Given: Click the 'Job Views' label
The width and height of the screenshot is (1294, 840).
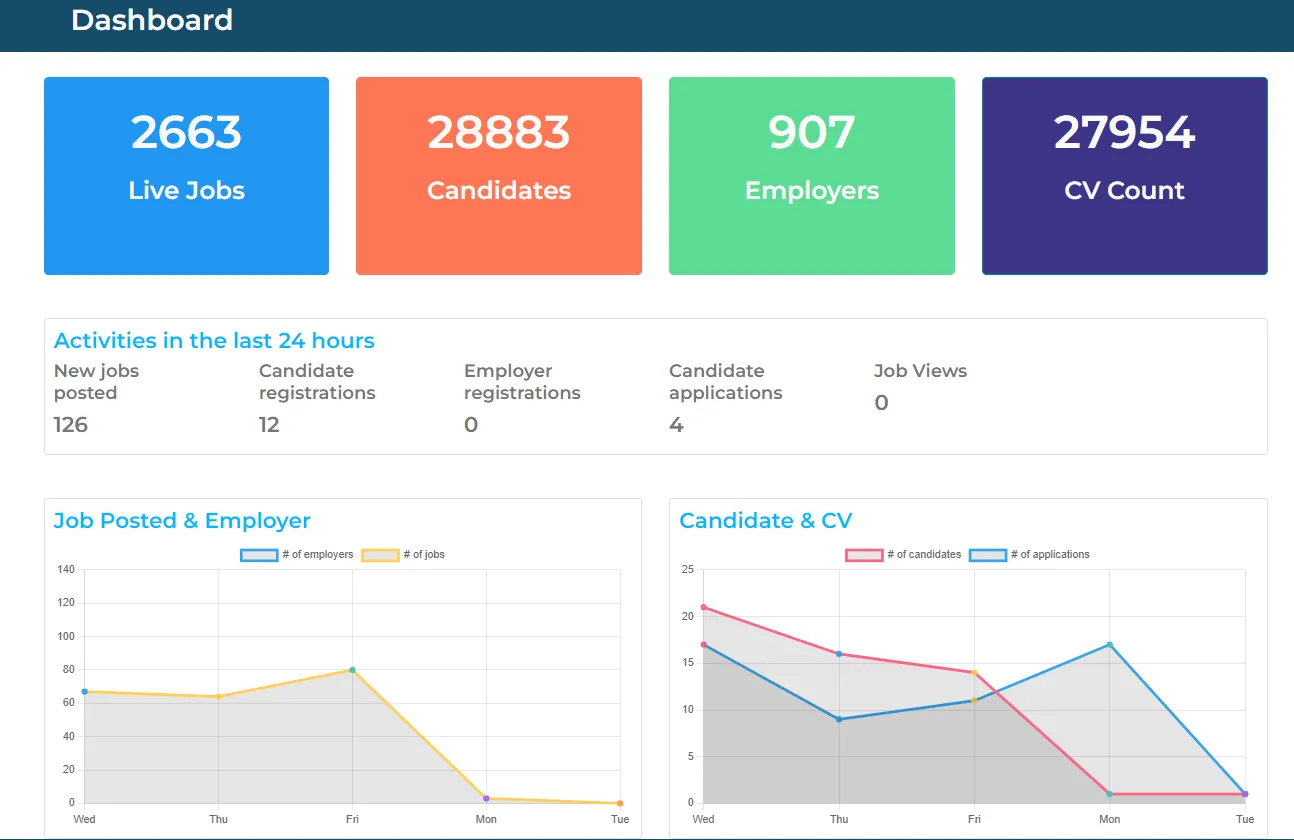Looking at the screenshot, I should (x=920, y=371).
